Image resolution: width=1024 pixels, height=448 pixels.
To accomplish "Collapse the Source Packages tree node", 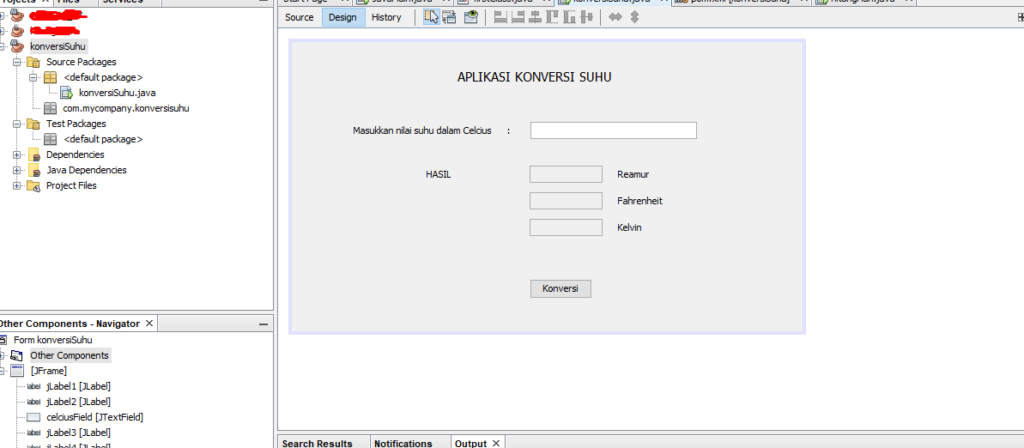I will coord(17,62).
